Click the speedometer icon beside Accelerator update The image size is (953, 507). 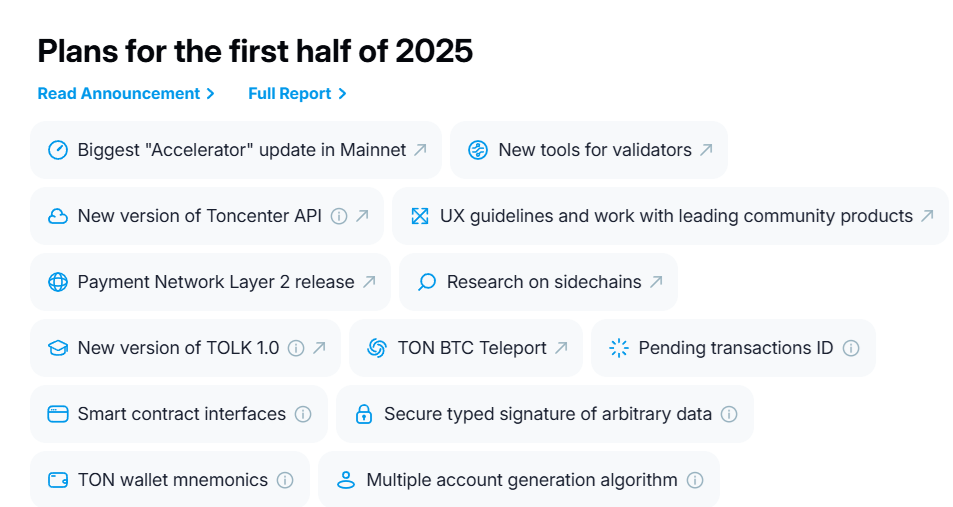tap(58, 150)
